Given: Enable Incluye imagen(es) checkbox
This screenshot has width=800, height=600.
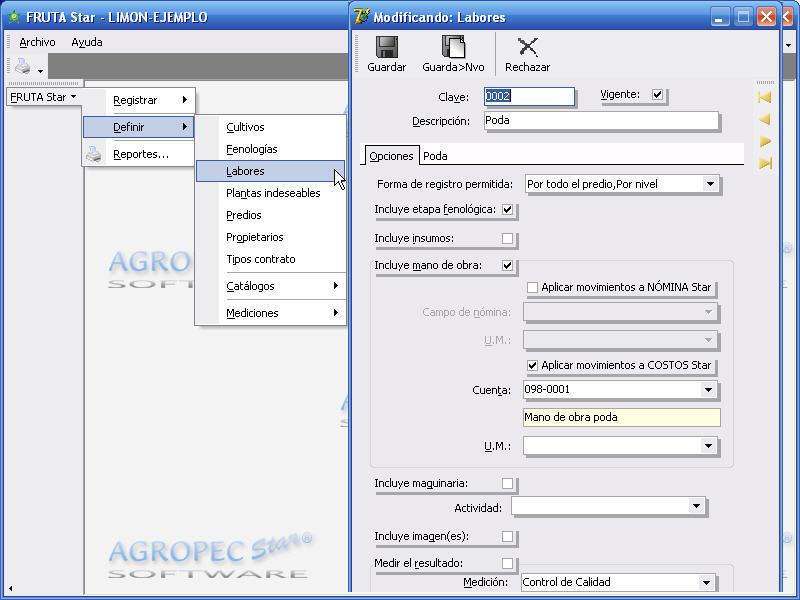Looking at the screenshot, I should 507,536.
